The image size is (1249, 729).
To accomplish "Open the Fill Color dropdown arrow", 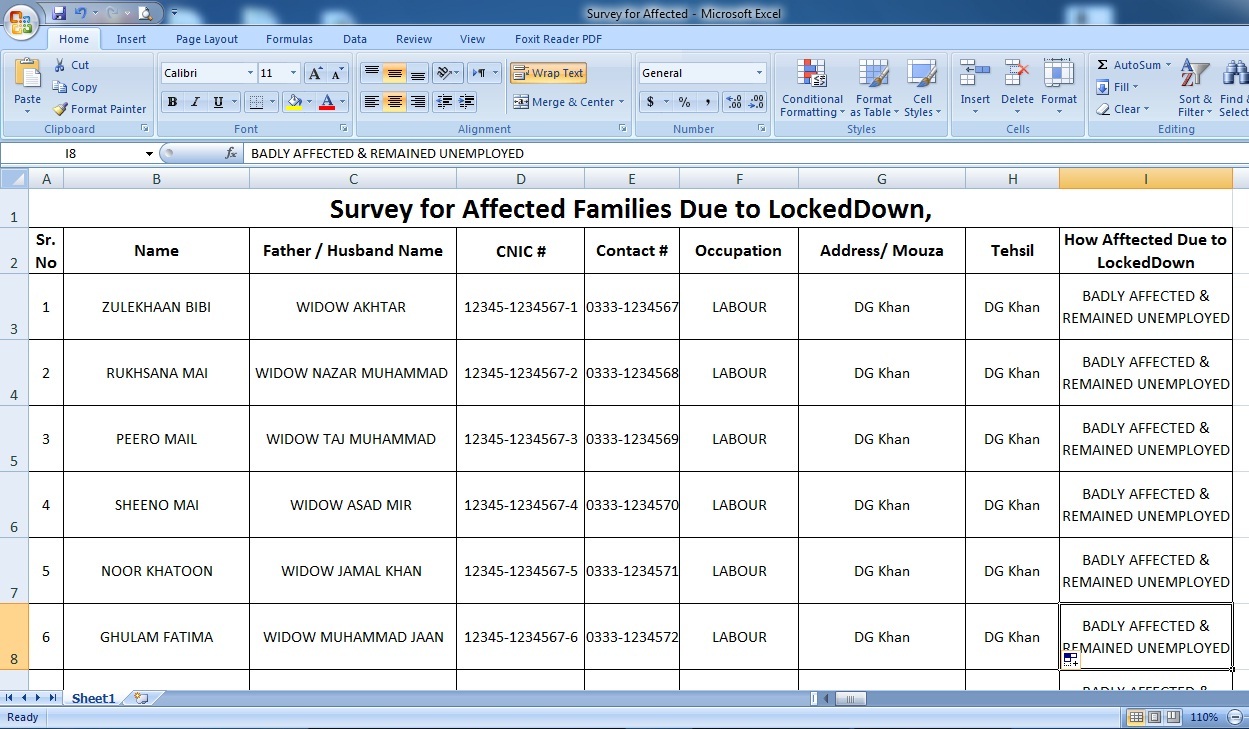I will 310,102.
